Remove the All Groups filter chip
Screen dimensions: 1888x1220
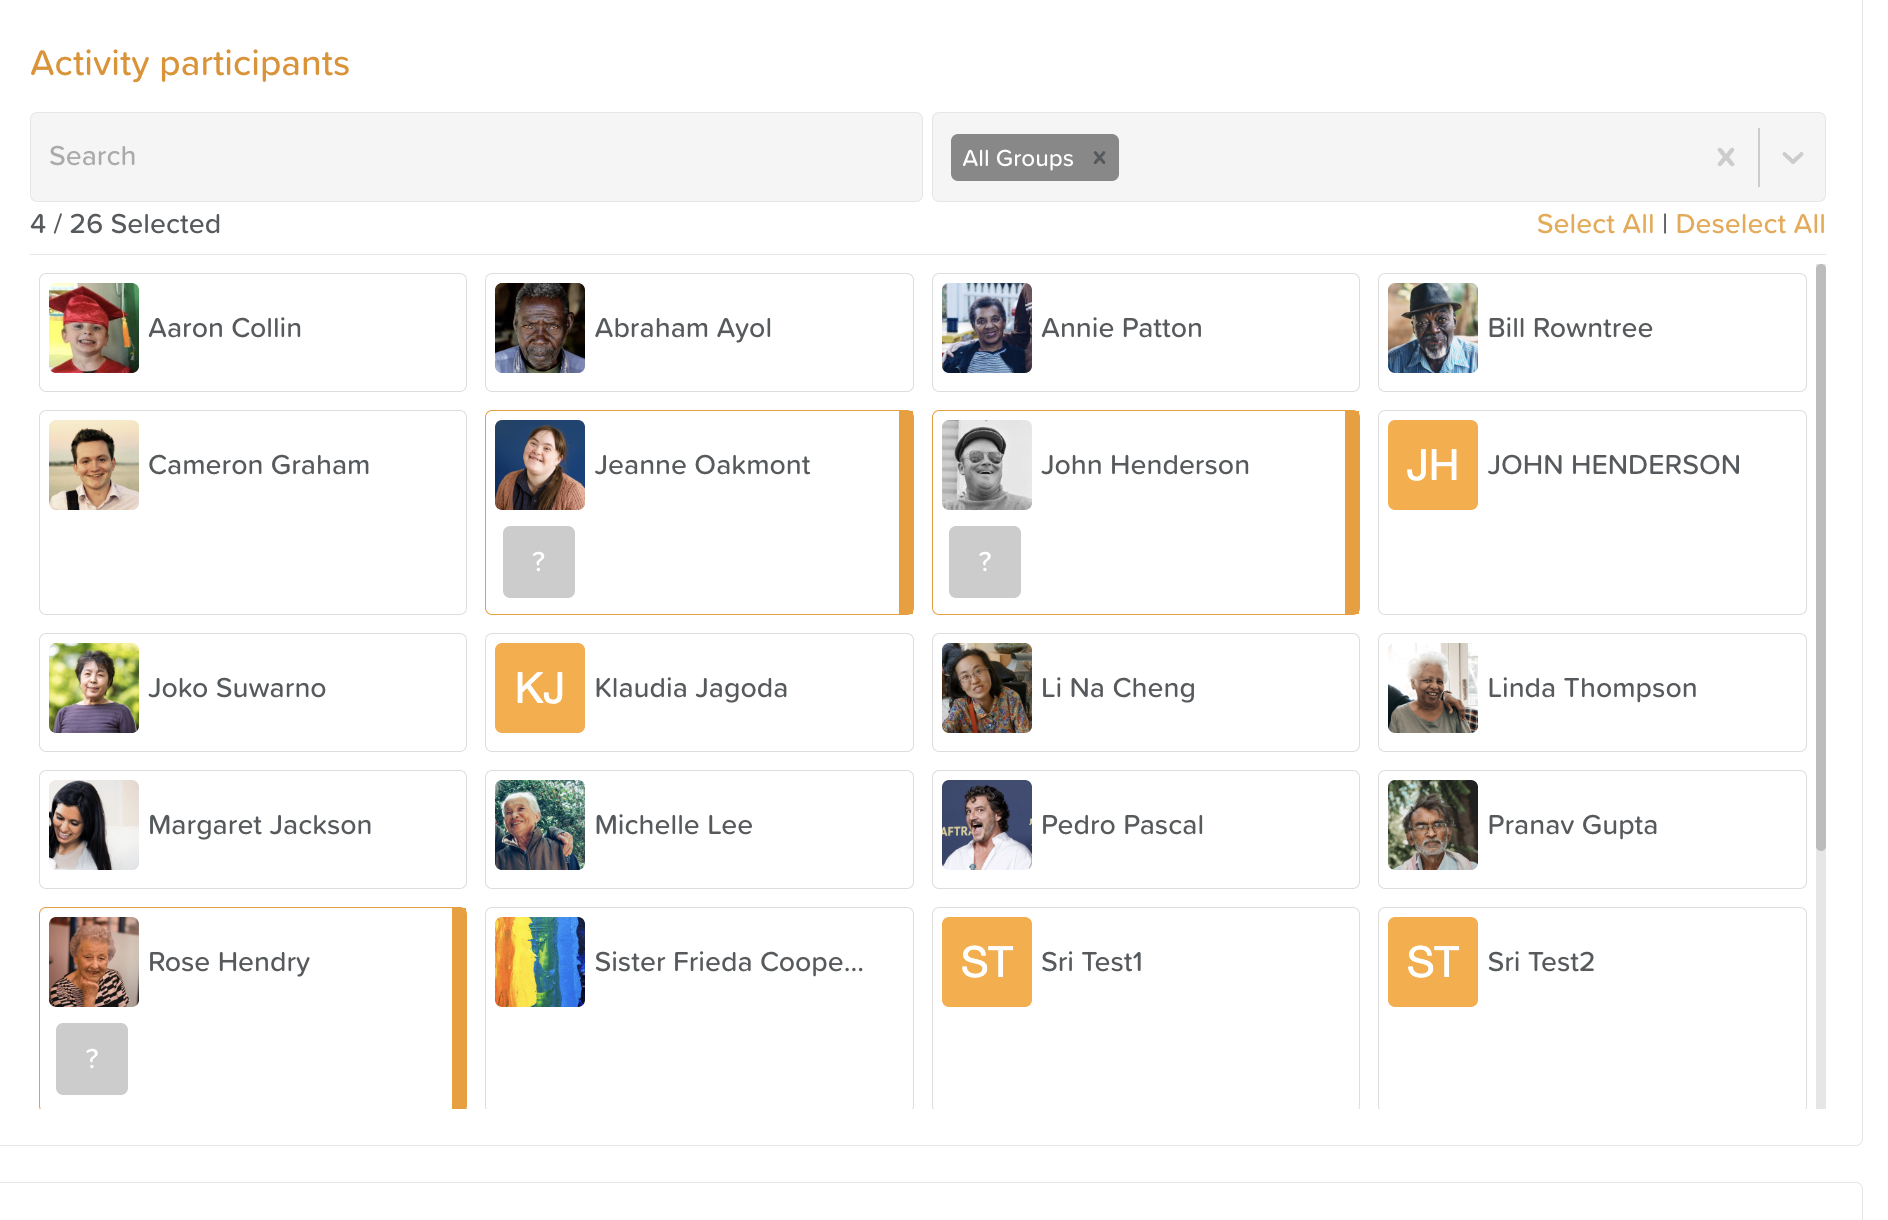1099,158
